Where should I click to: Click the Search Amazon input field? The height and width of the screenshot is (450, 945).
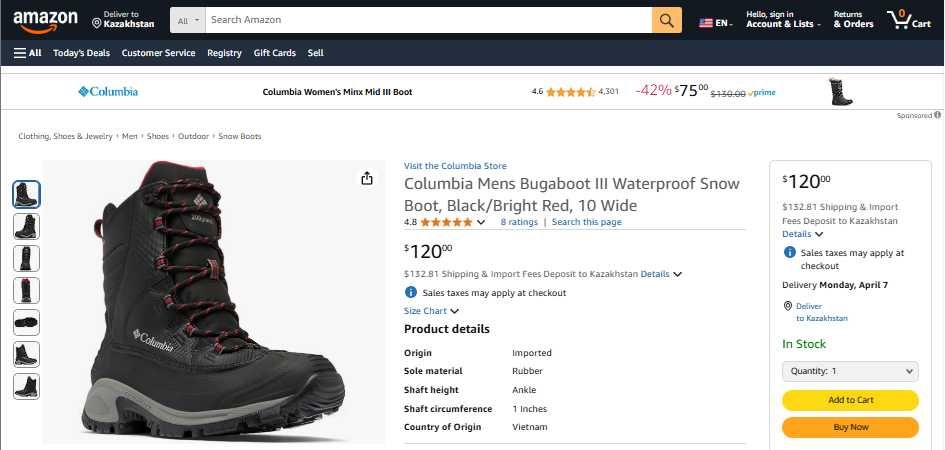428,20
